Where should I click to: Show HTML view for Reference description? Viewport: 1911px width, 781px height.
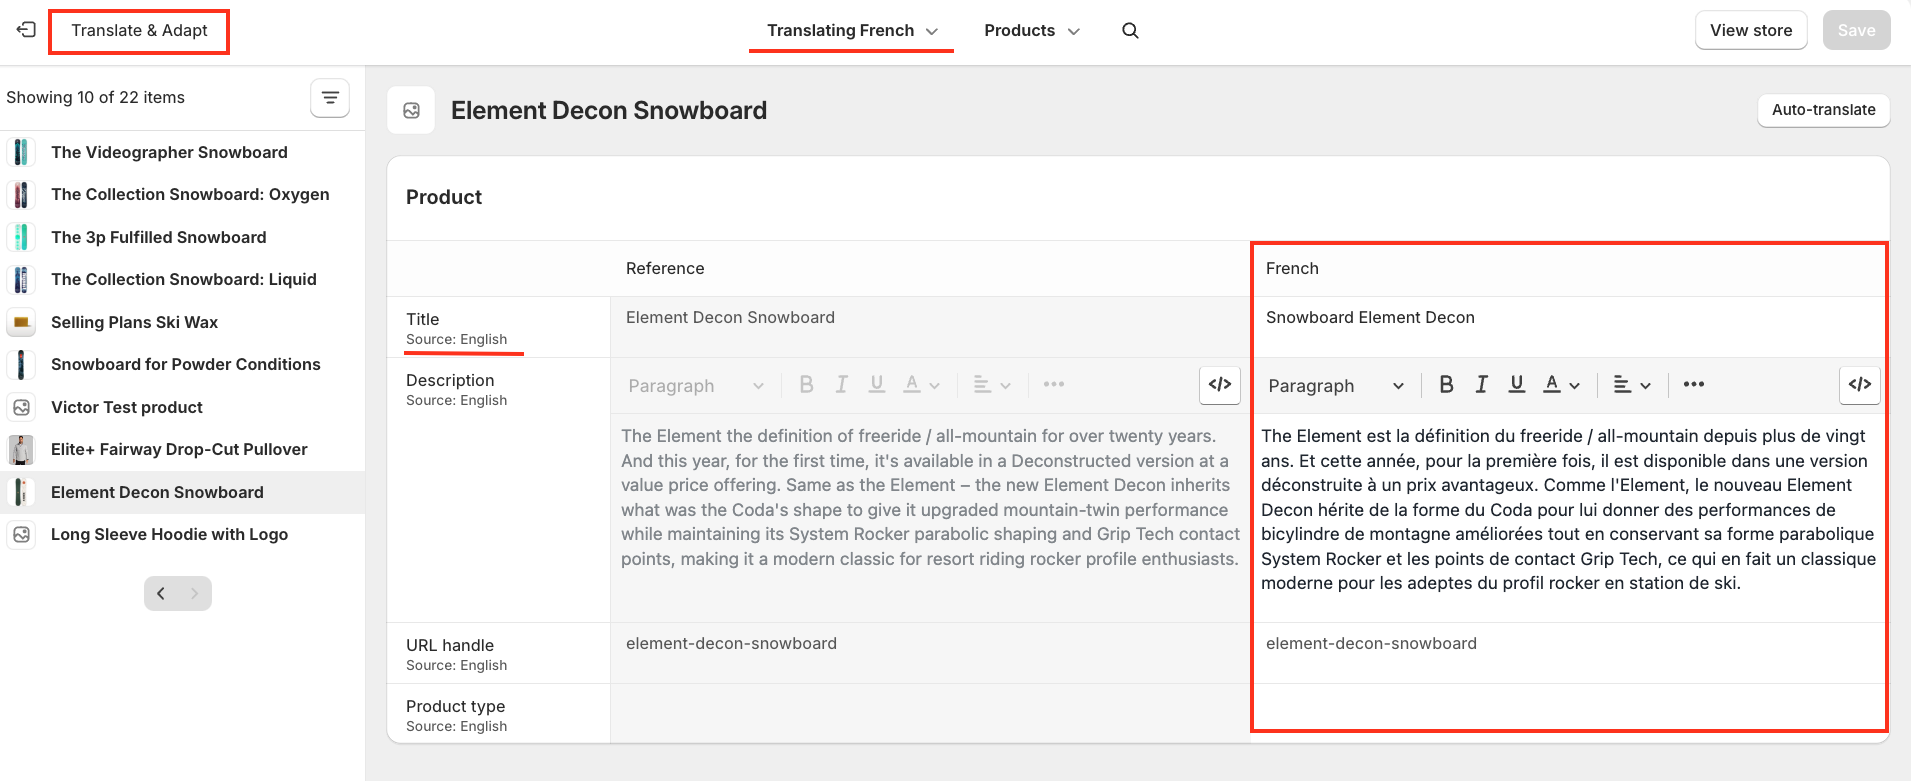pos(1220,385)
